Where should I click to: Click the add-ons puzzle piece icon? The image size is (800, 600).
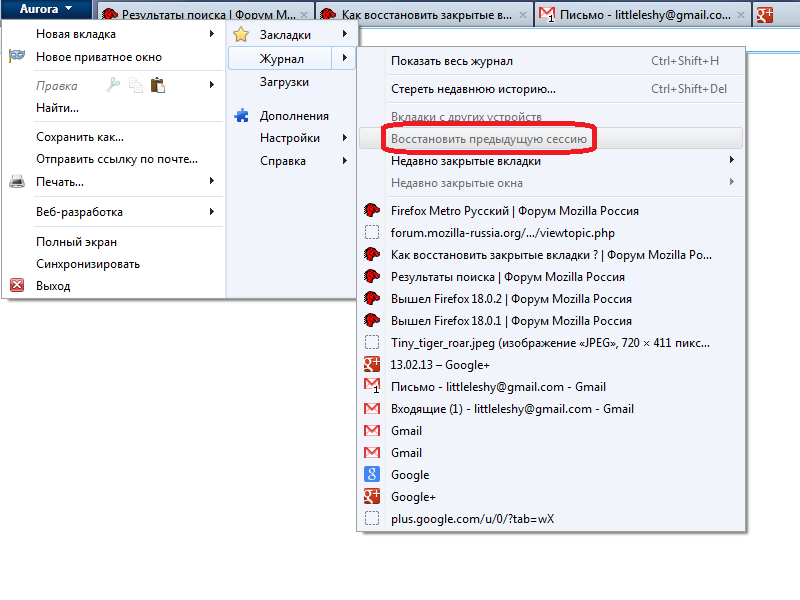[x=241, y=116]
